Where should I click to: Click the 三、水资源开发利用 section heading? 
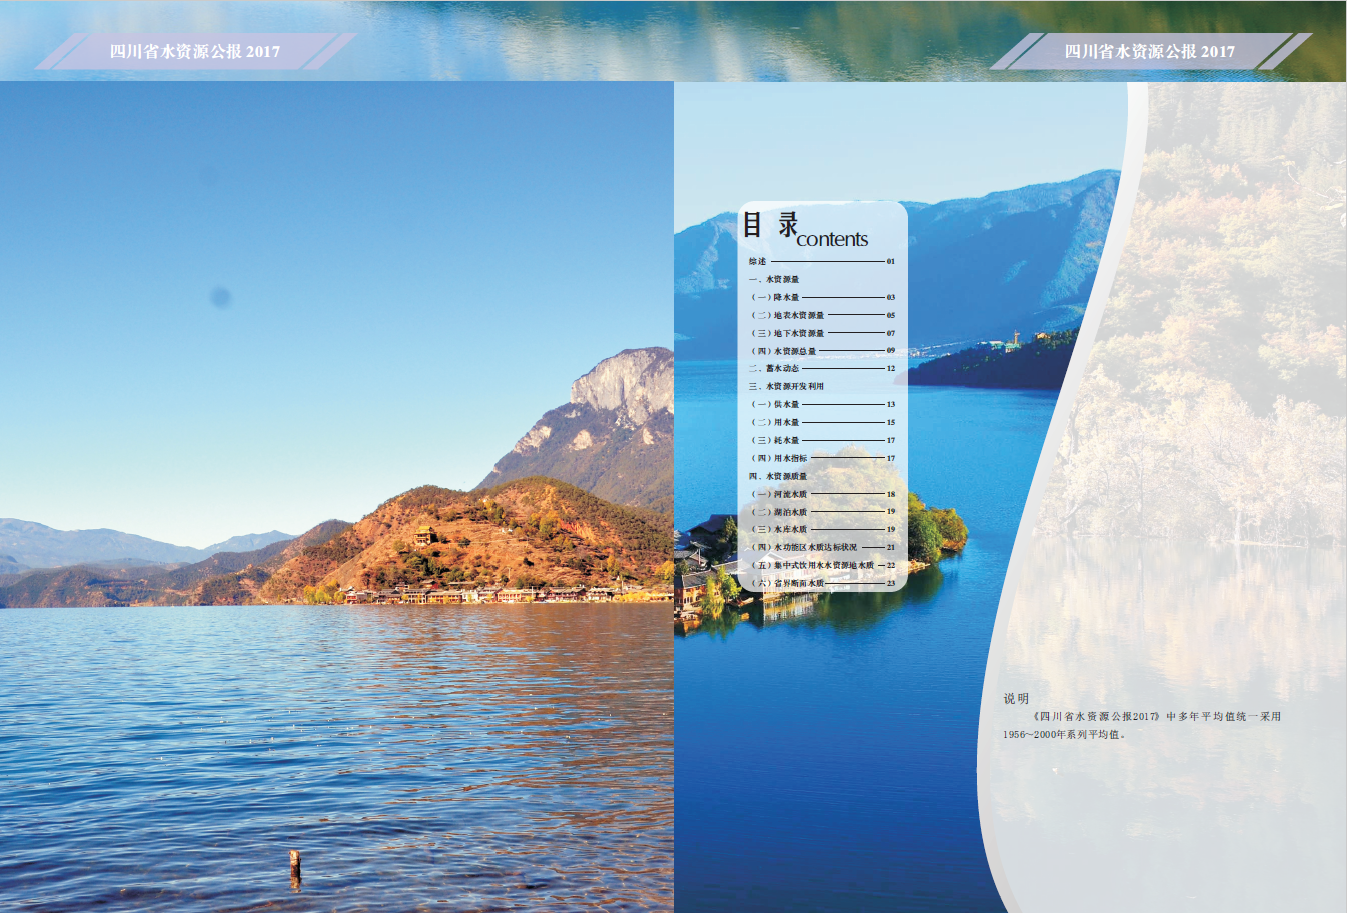click(786, 387)
